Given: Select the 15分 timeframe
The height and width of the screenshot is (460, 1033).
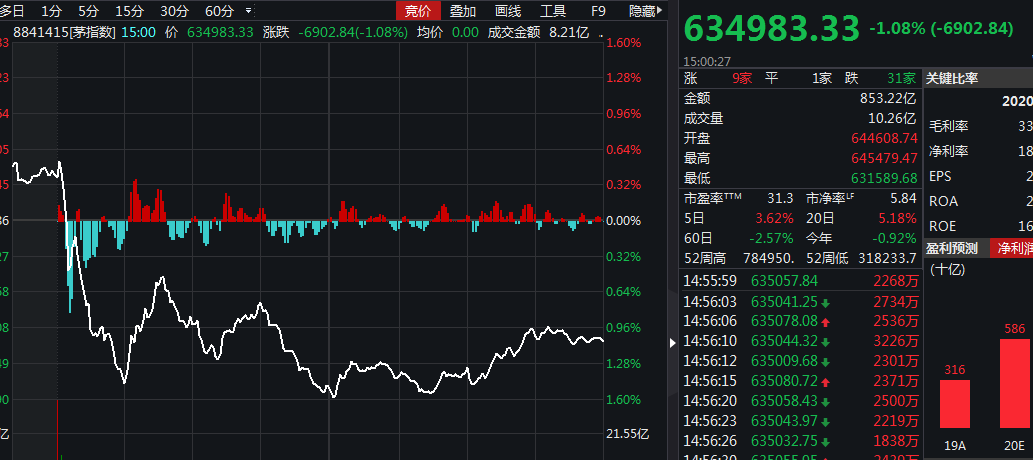Looking at the screenshot, I should pos(129,12).
